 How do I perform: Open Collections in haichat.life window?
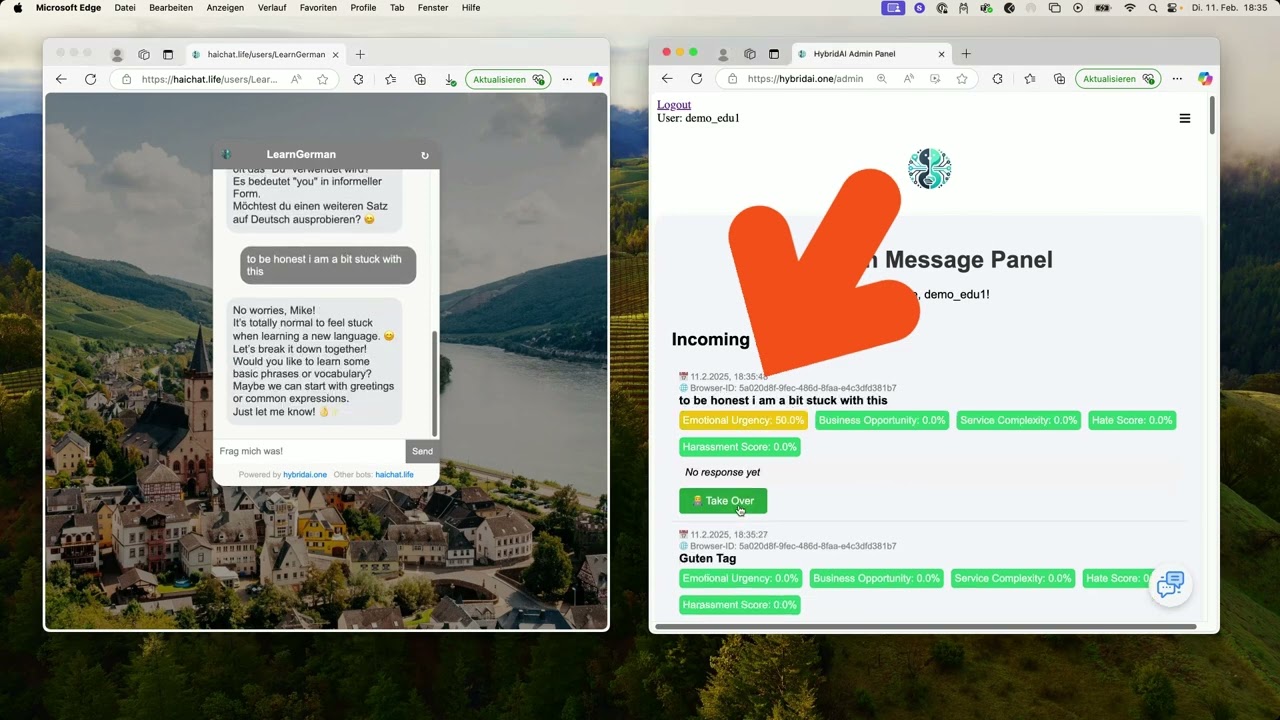[x=420, y=79]
